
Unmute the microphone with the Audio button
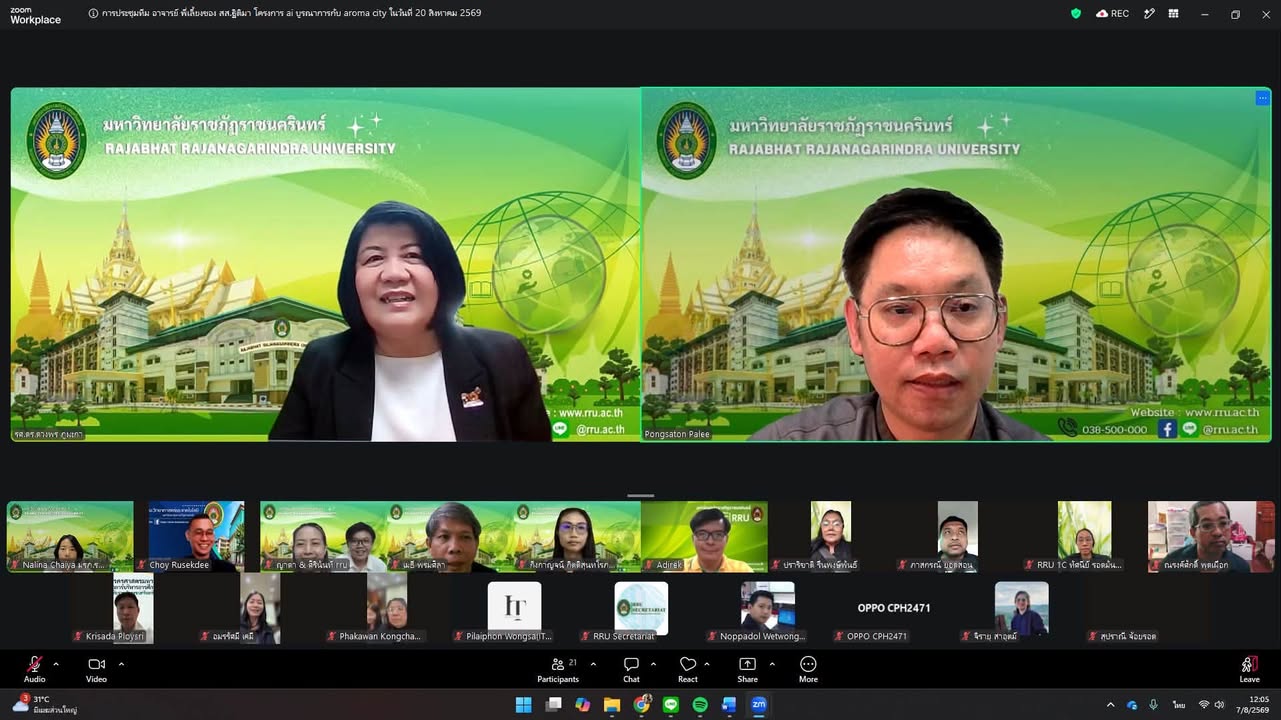[x=35, y=670]
